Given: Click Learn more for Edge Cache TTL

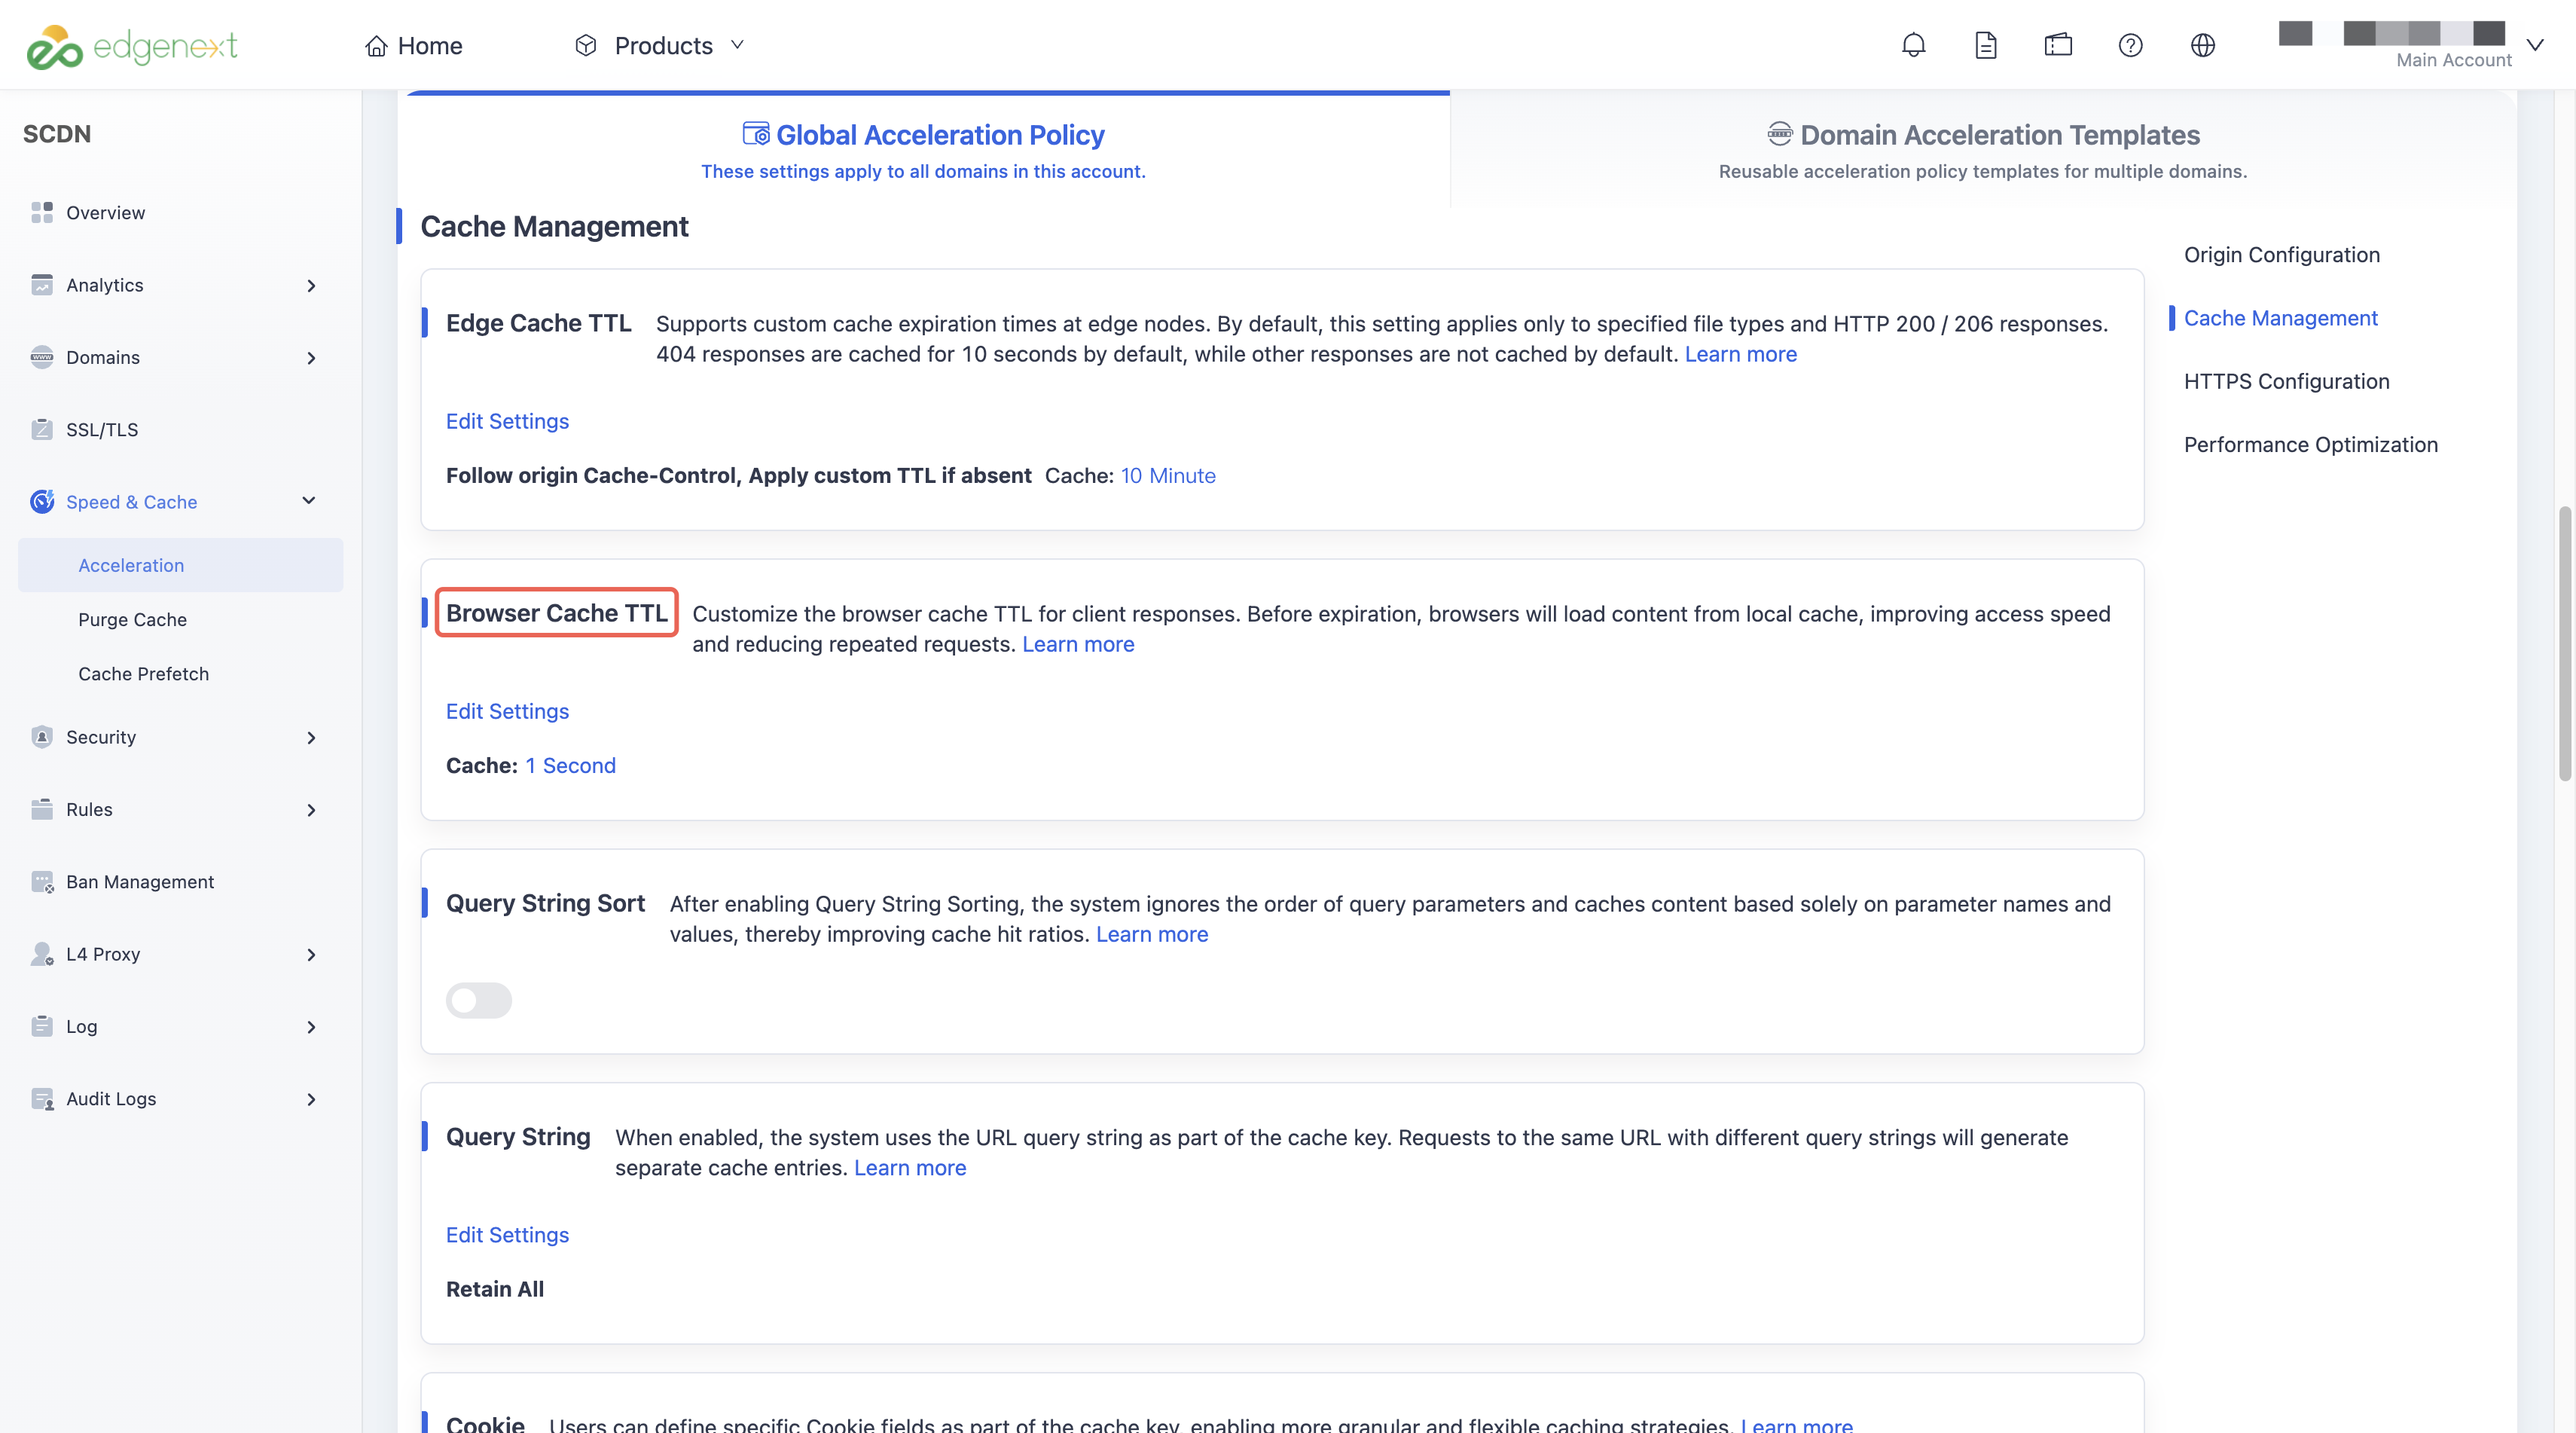Looking at the screenshot, I should [1740, 354].
